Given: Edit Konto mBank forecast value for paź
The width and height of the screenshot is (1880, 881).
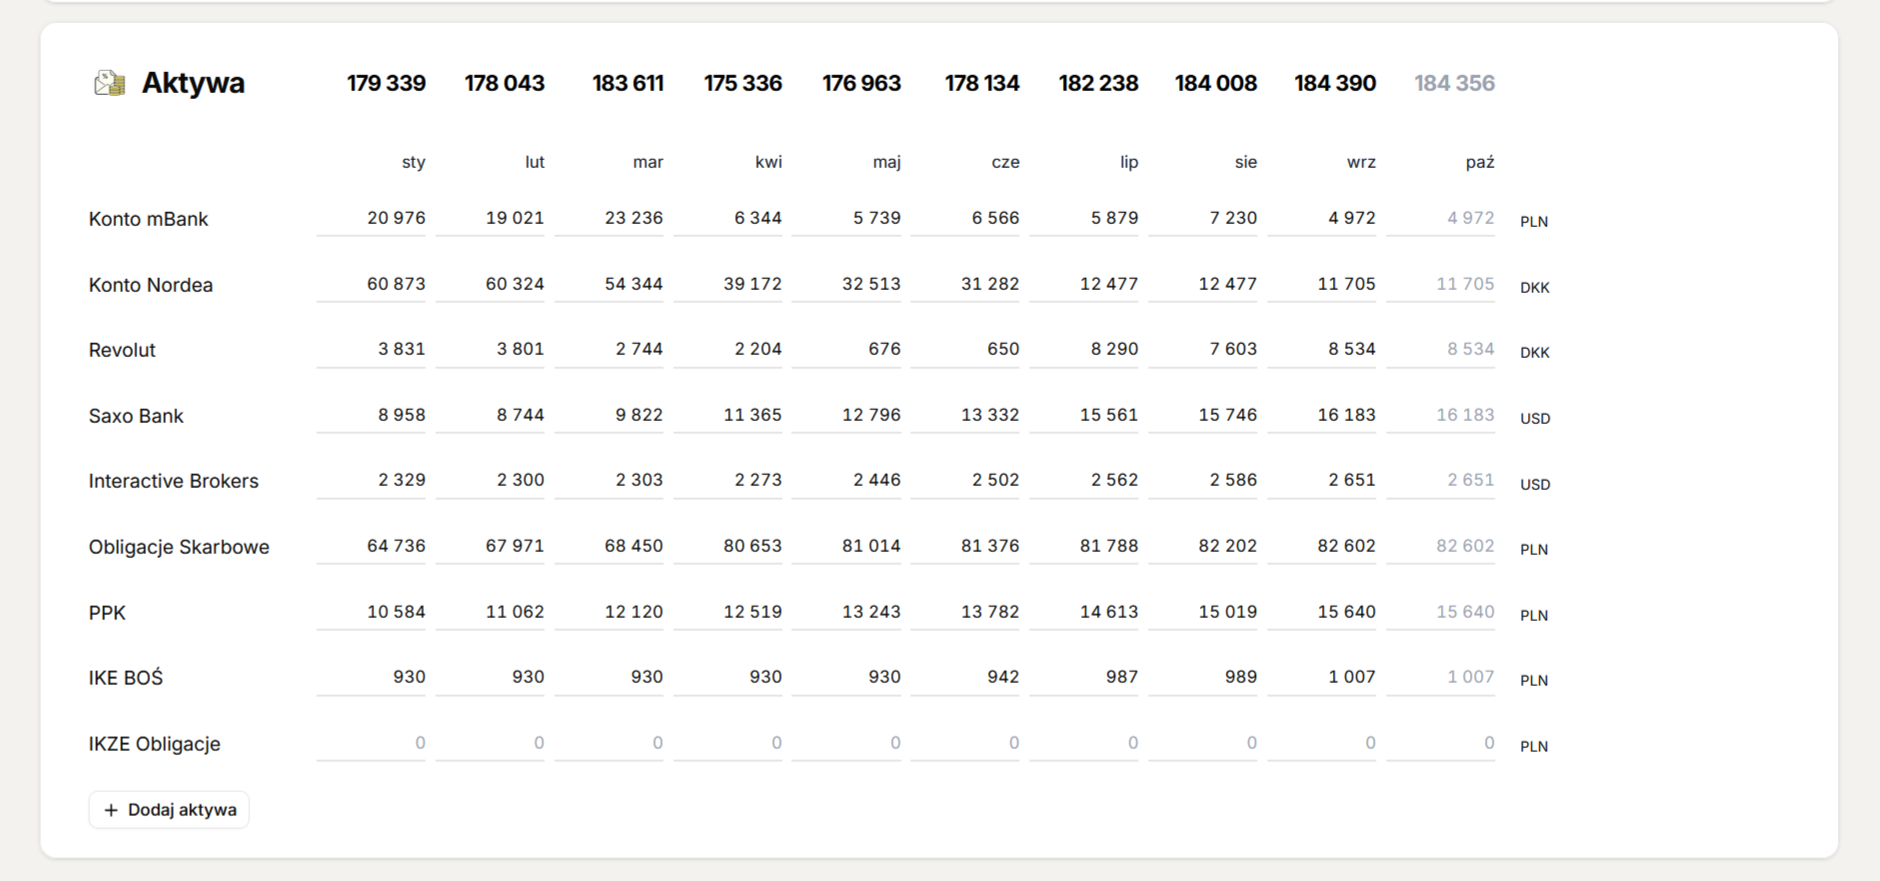Looking at the screenshot, I should point(1441,218).
